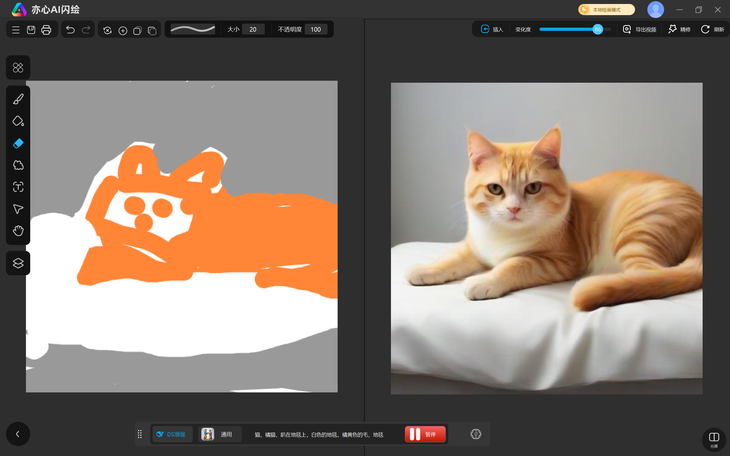Undo the last stroke
The image size is (730, 456).
70,30
